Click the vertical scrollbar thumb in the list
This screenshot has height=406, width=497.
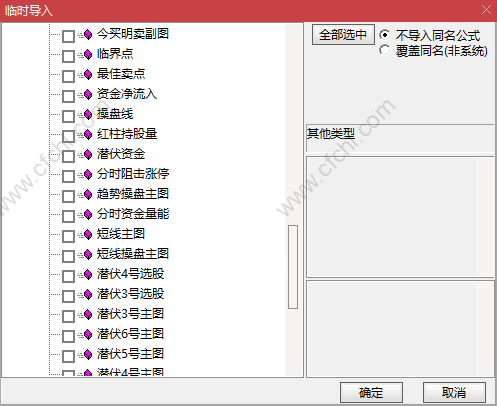[x=293, y=267]
